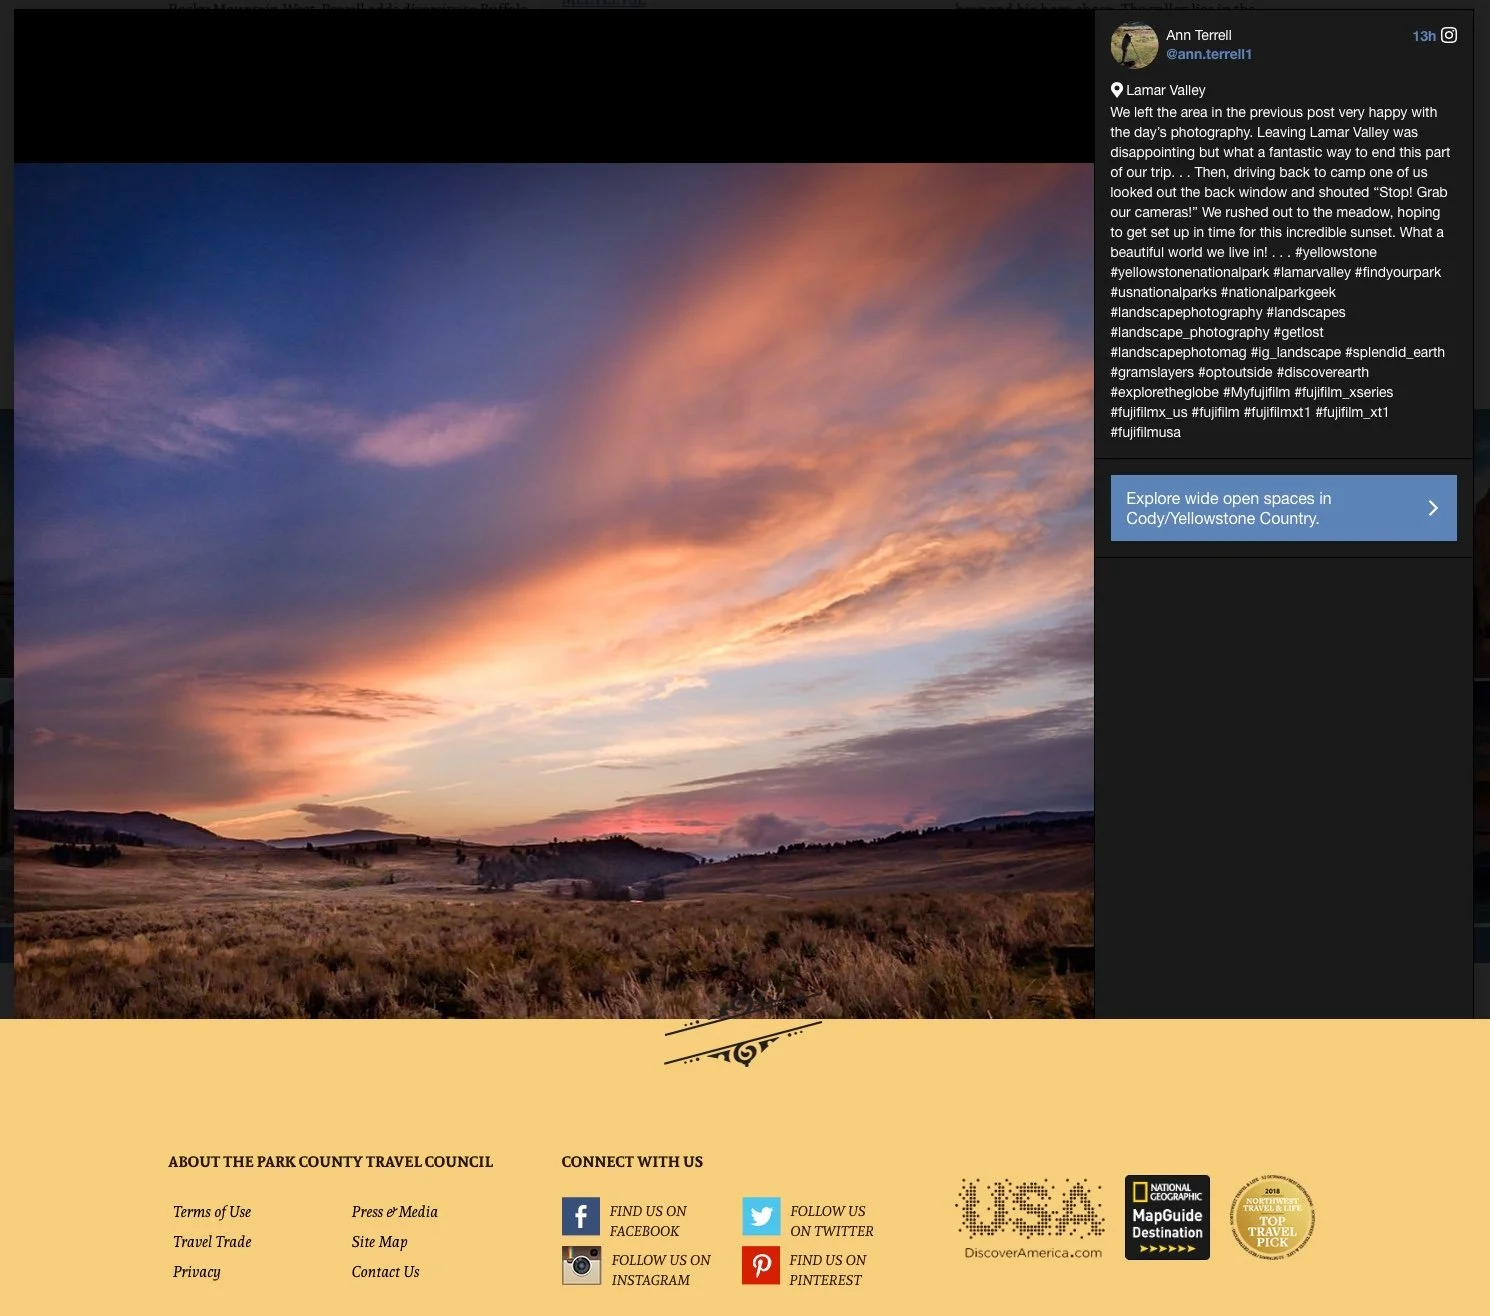The width and height of the screenshot is (1490, 1316).
Task: Click the #optoutside hashtag
Action: point(1235,372)
